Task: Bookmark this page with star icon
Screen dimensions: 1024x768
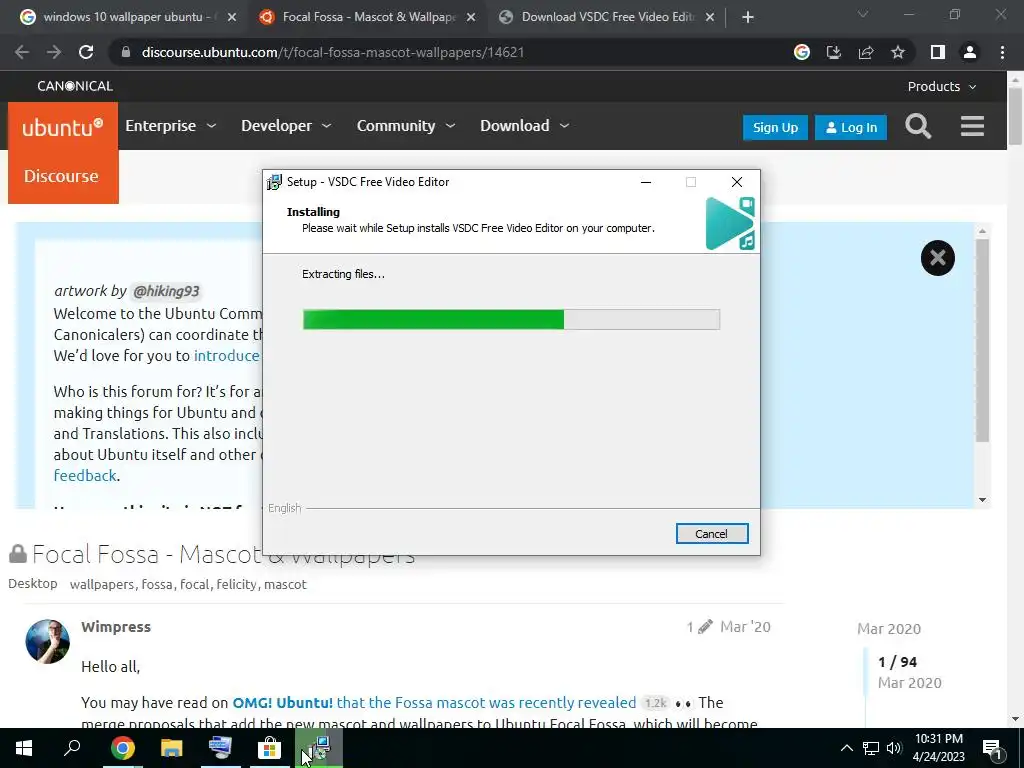Action: [x=898, y=52]
